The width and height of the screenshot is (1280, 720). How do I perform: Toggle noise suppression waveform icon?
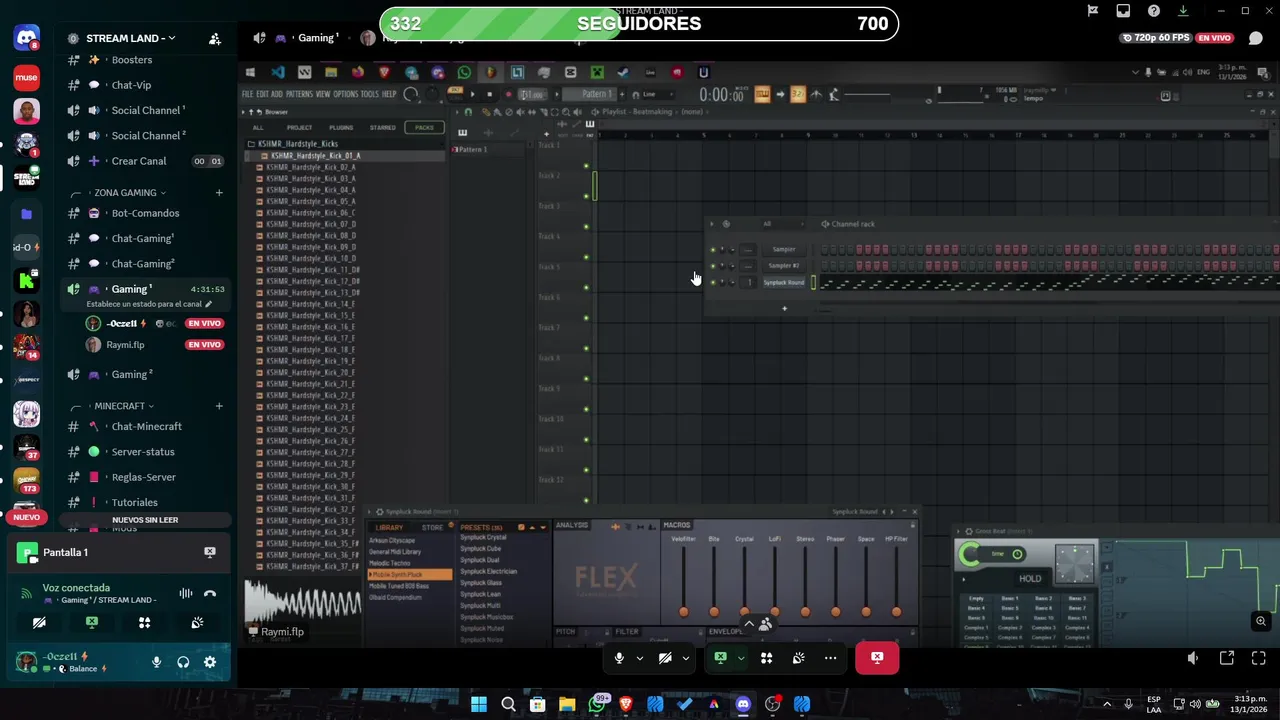coord(186,593)
